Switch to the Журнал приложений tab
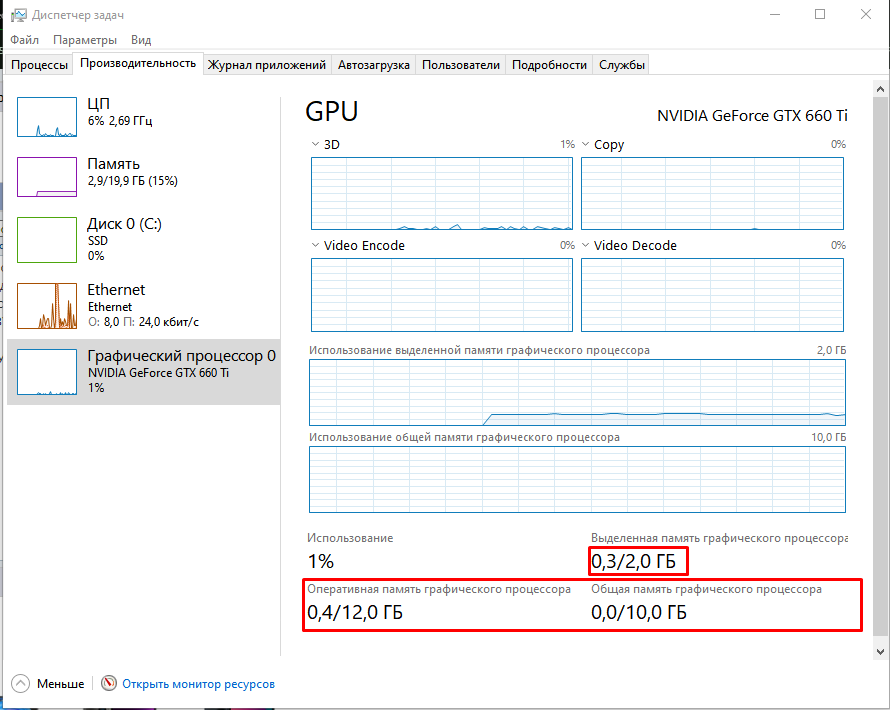This screenshot has height=710, width=890. pos(267,65)
